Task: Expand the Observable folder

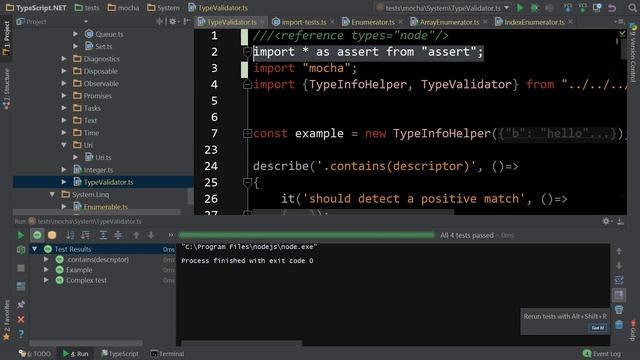Action: coord(64,83)
